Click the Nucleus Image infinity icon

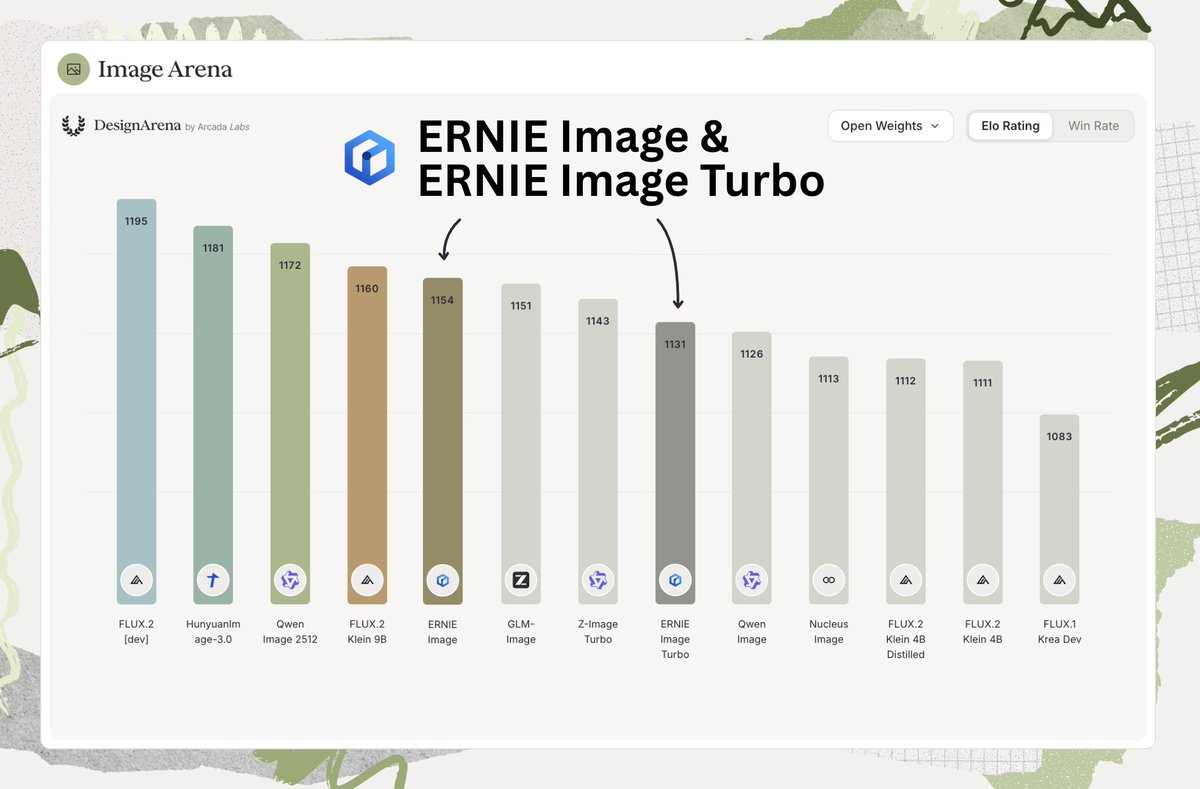tap(829, 580)
